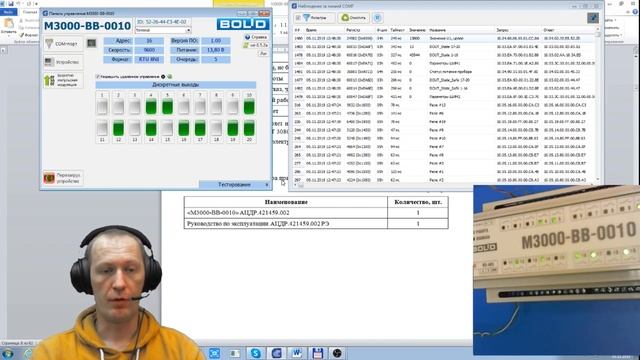Image resolution: width=640 pixels, height=360 pixels.
Task: Click the COM monitor vertical scrollbar
Action: pos(598,104)
